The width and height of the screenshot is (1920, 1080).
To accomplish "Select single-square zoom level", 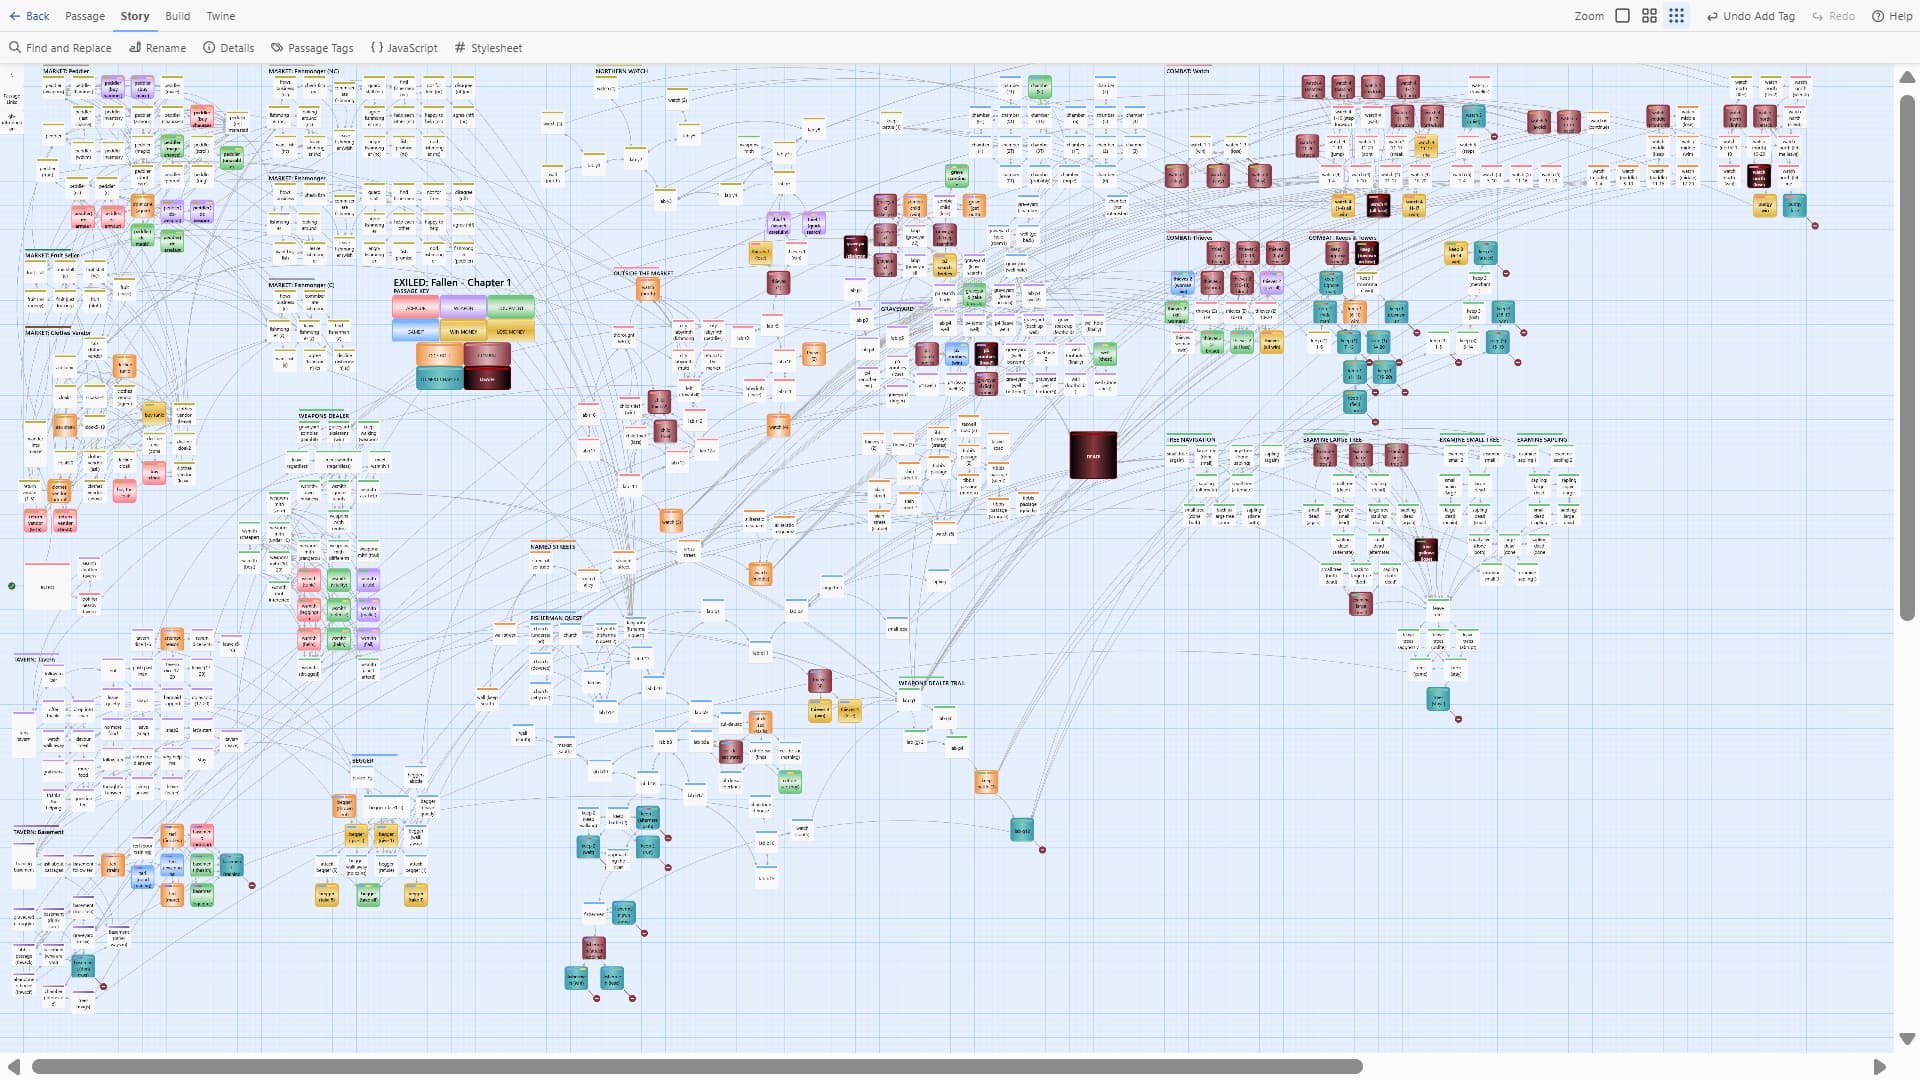I will click(x=1622, y=16).
